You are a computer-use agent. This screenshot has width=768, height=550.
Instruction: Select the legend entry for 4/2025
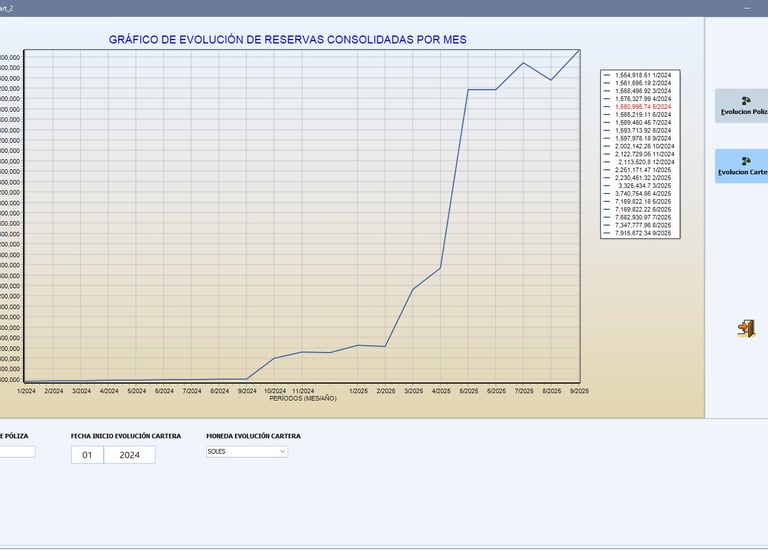[x=638, y=193]
